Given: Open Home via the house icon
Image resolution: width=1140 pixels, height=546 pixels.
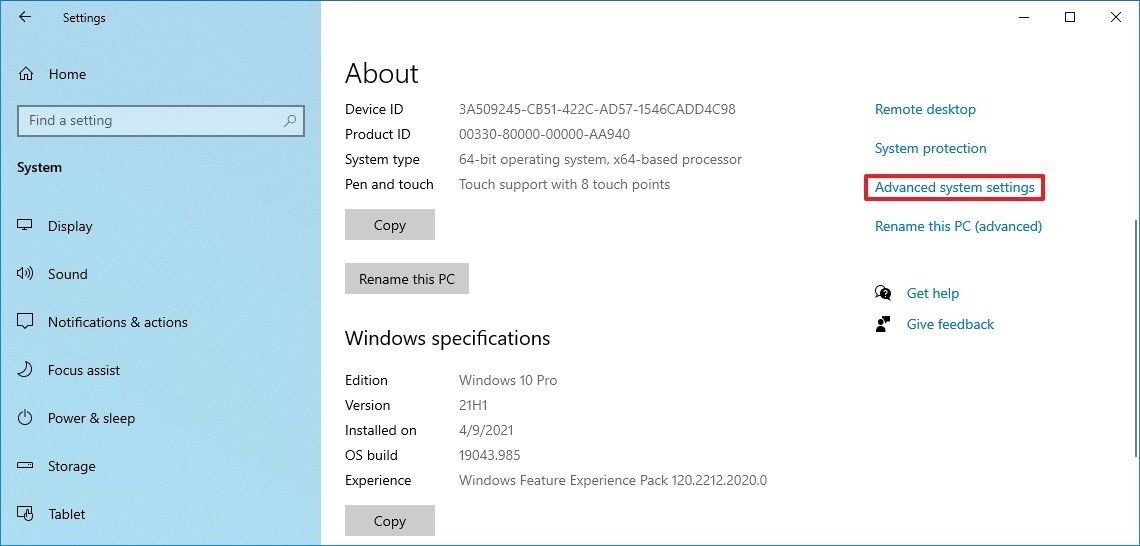Looking at the screenshot, I should pyautogui.click(x=26, y=74).
